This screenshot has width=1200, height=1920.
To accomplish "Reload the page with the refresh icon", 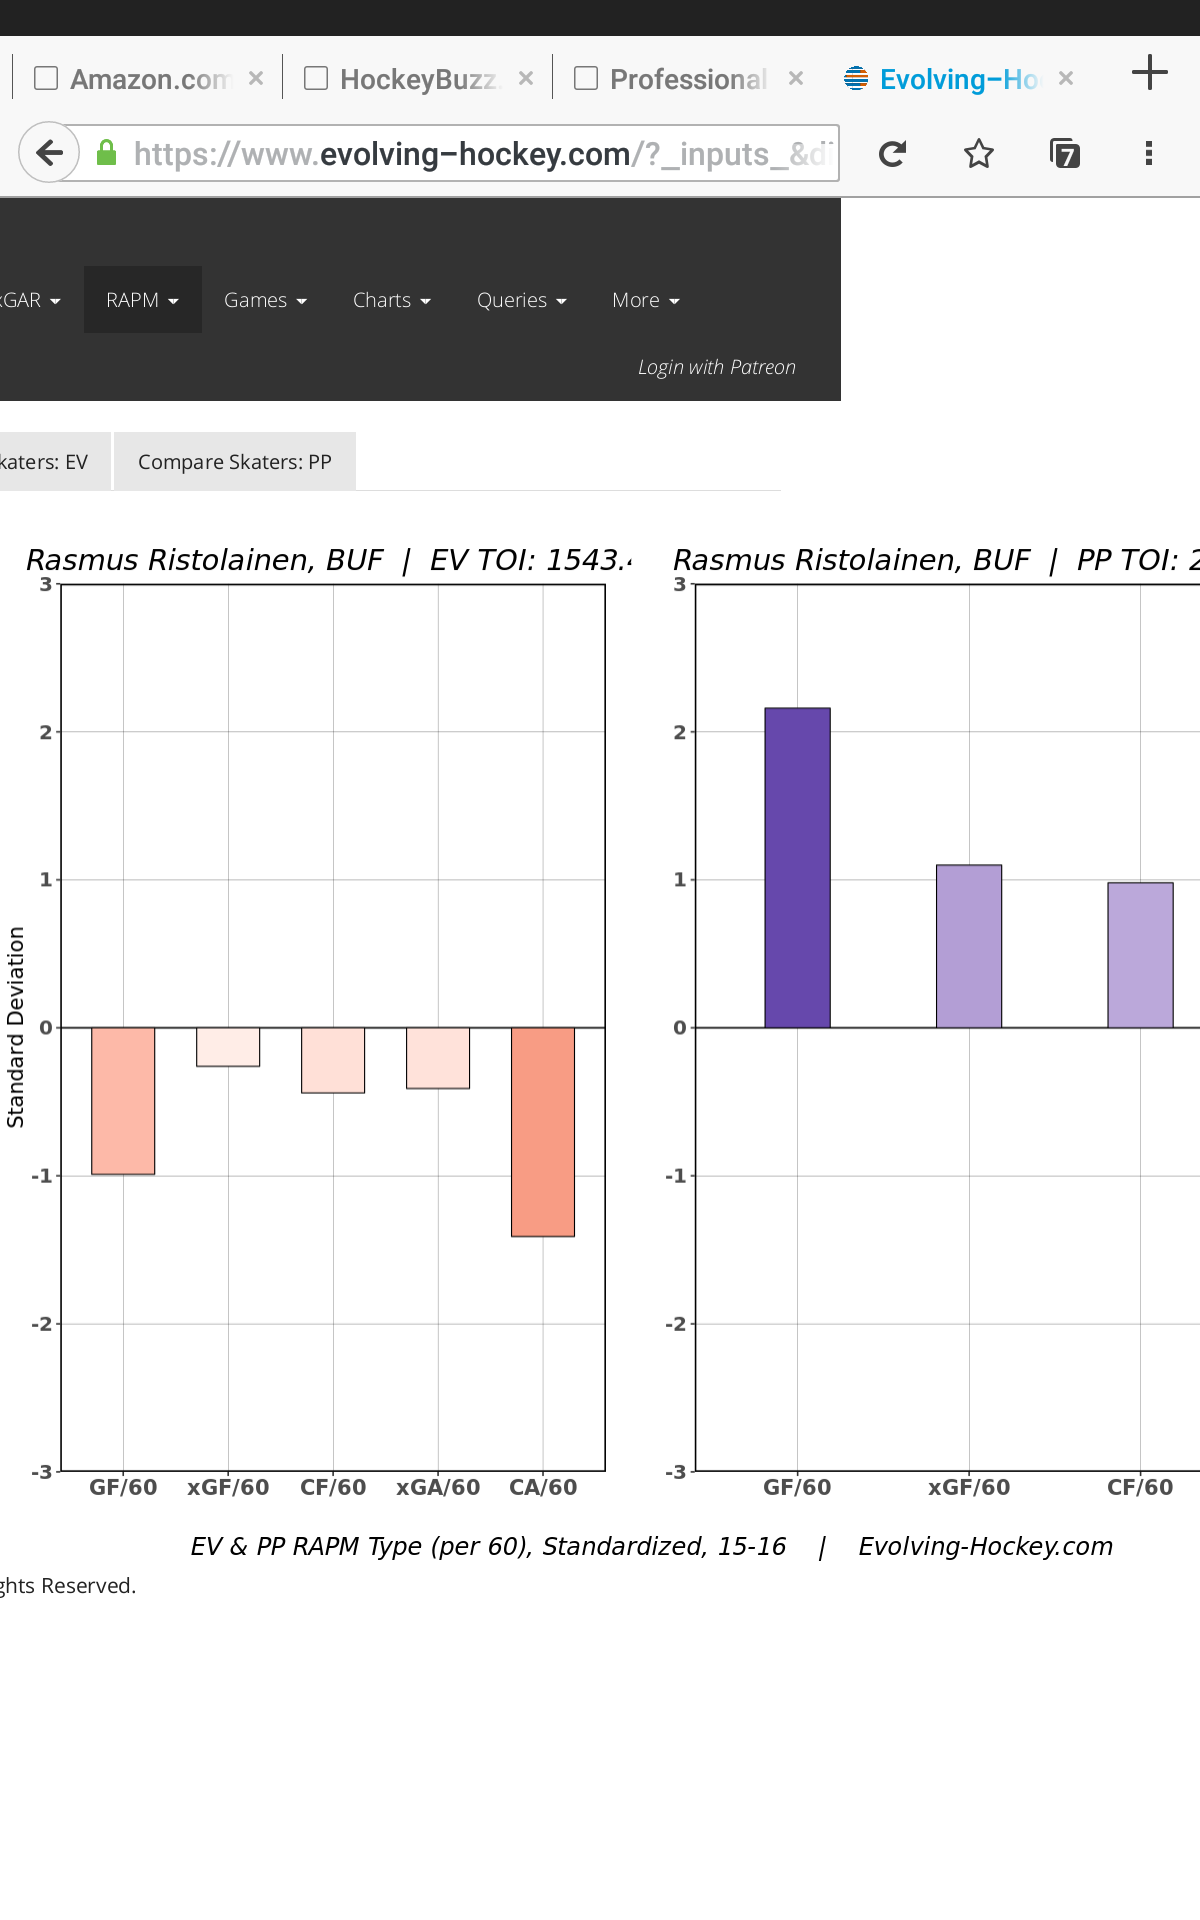I will pos(892,153).
